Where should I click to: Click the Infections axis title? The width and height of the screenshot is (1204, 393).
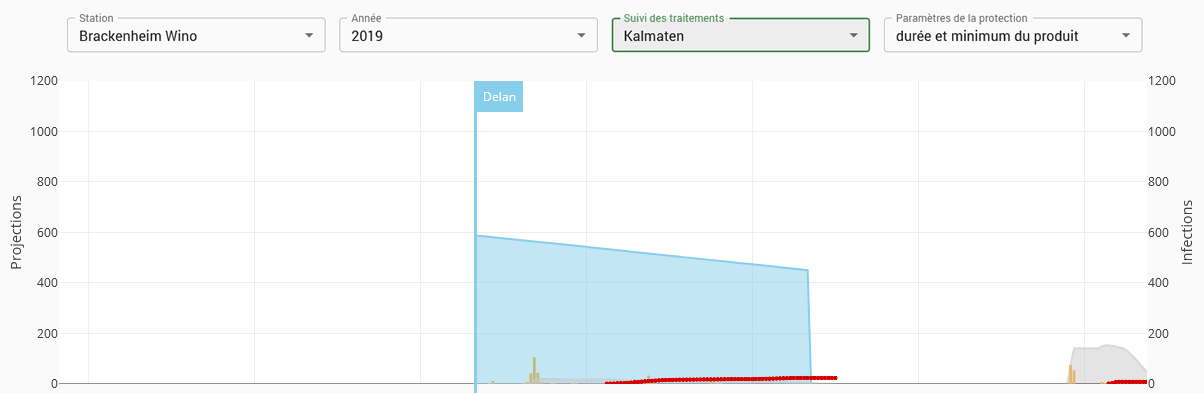click(x=1188, y=232)
